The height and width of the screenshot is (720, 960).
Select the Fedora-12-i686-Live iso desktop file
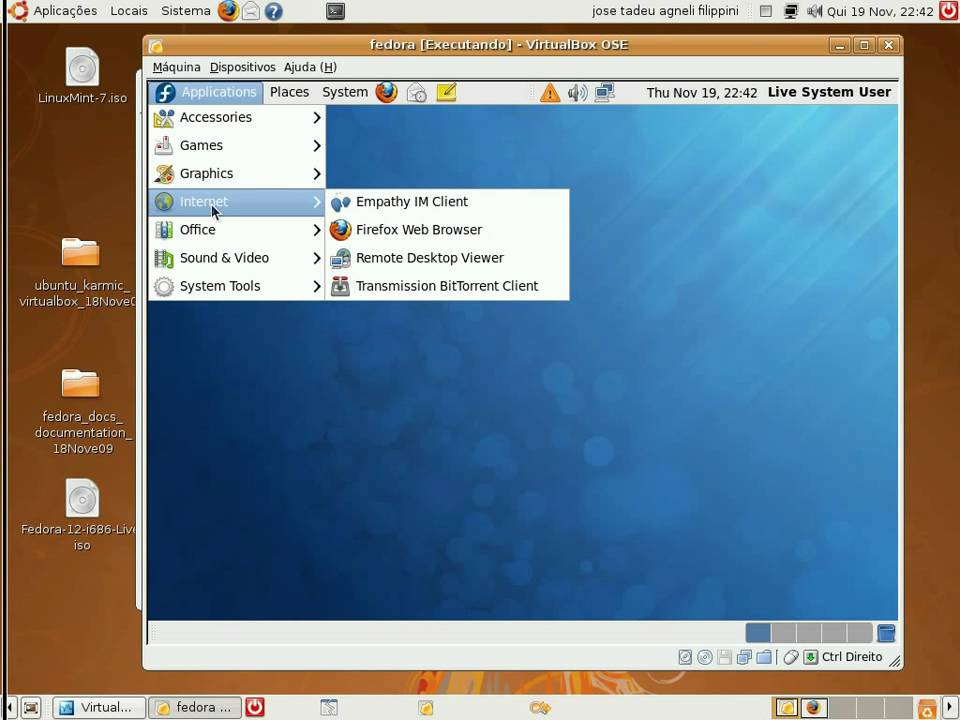[x=81, y=516]
